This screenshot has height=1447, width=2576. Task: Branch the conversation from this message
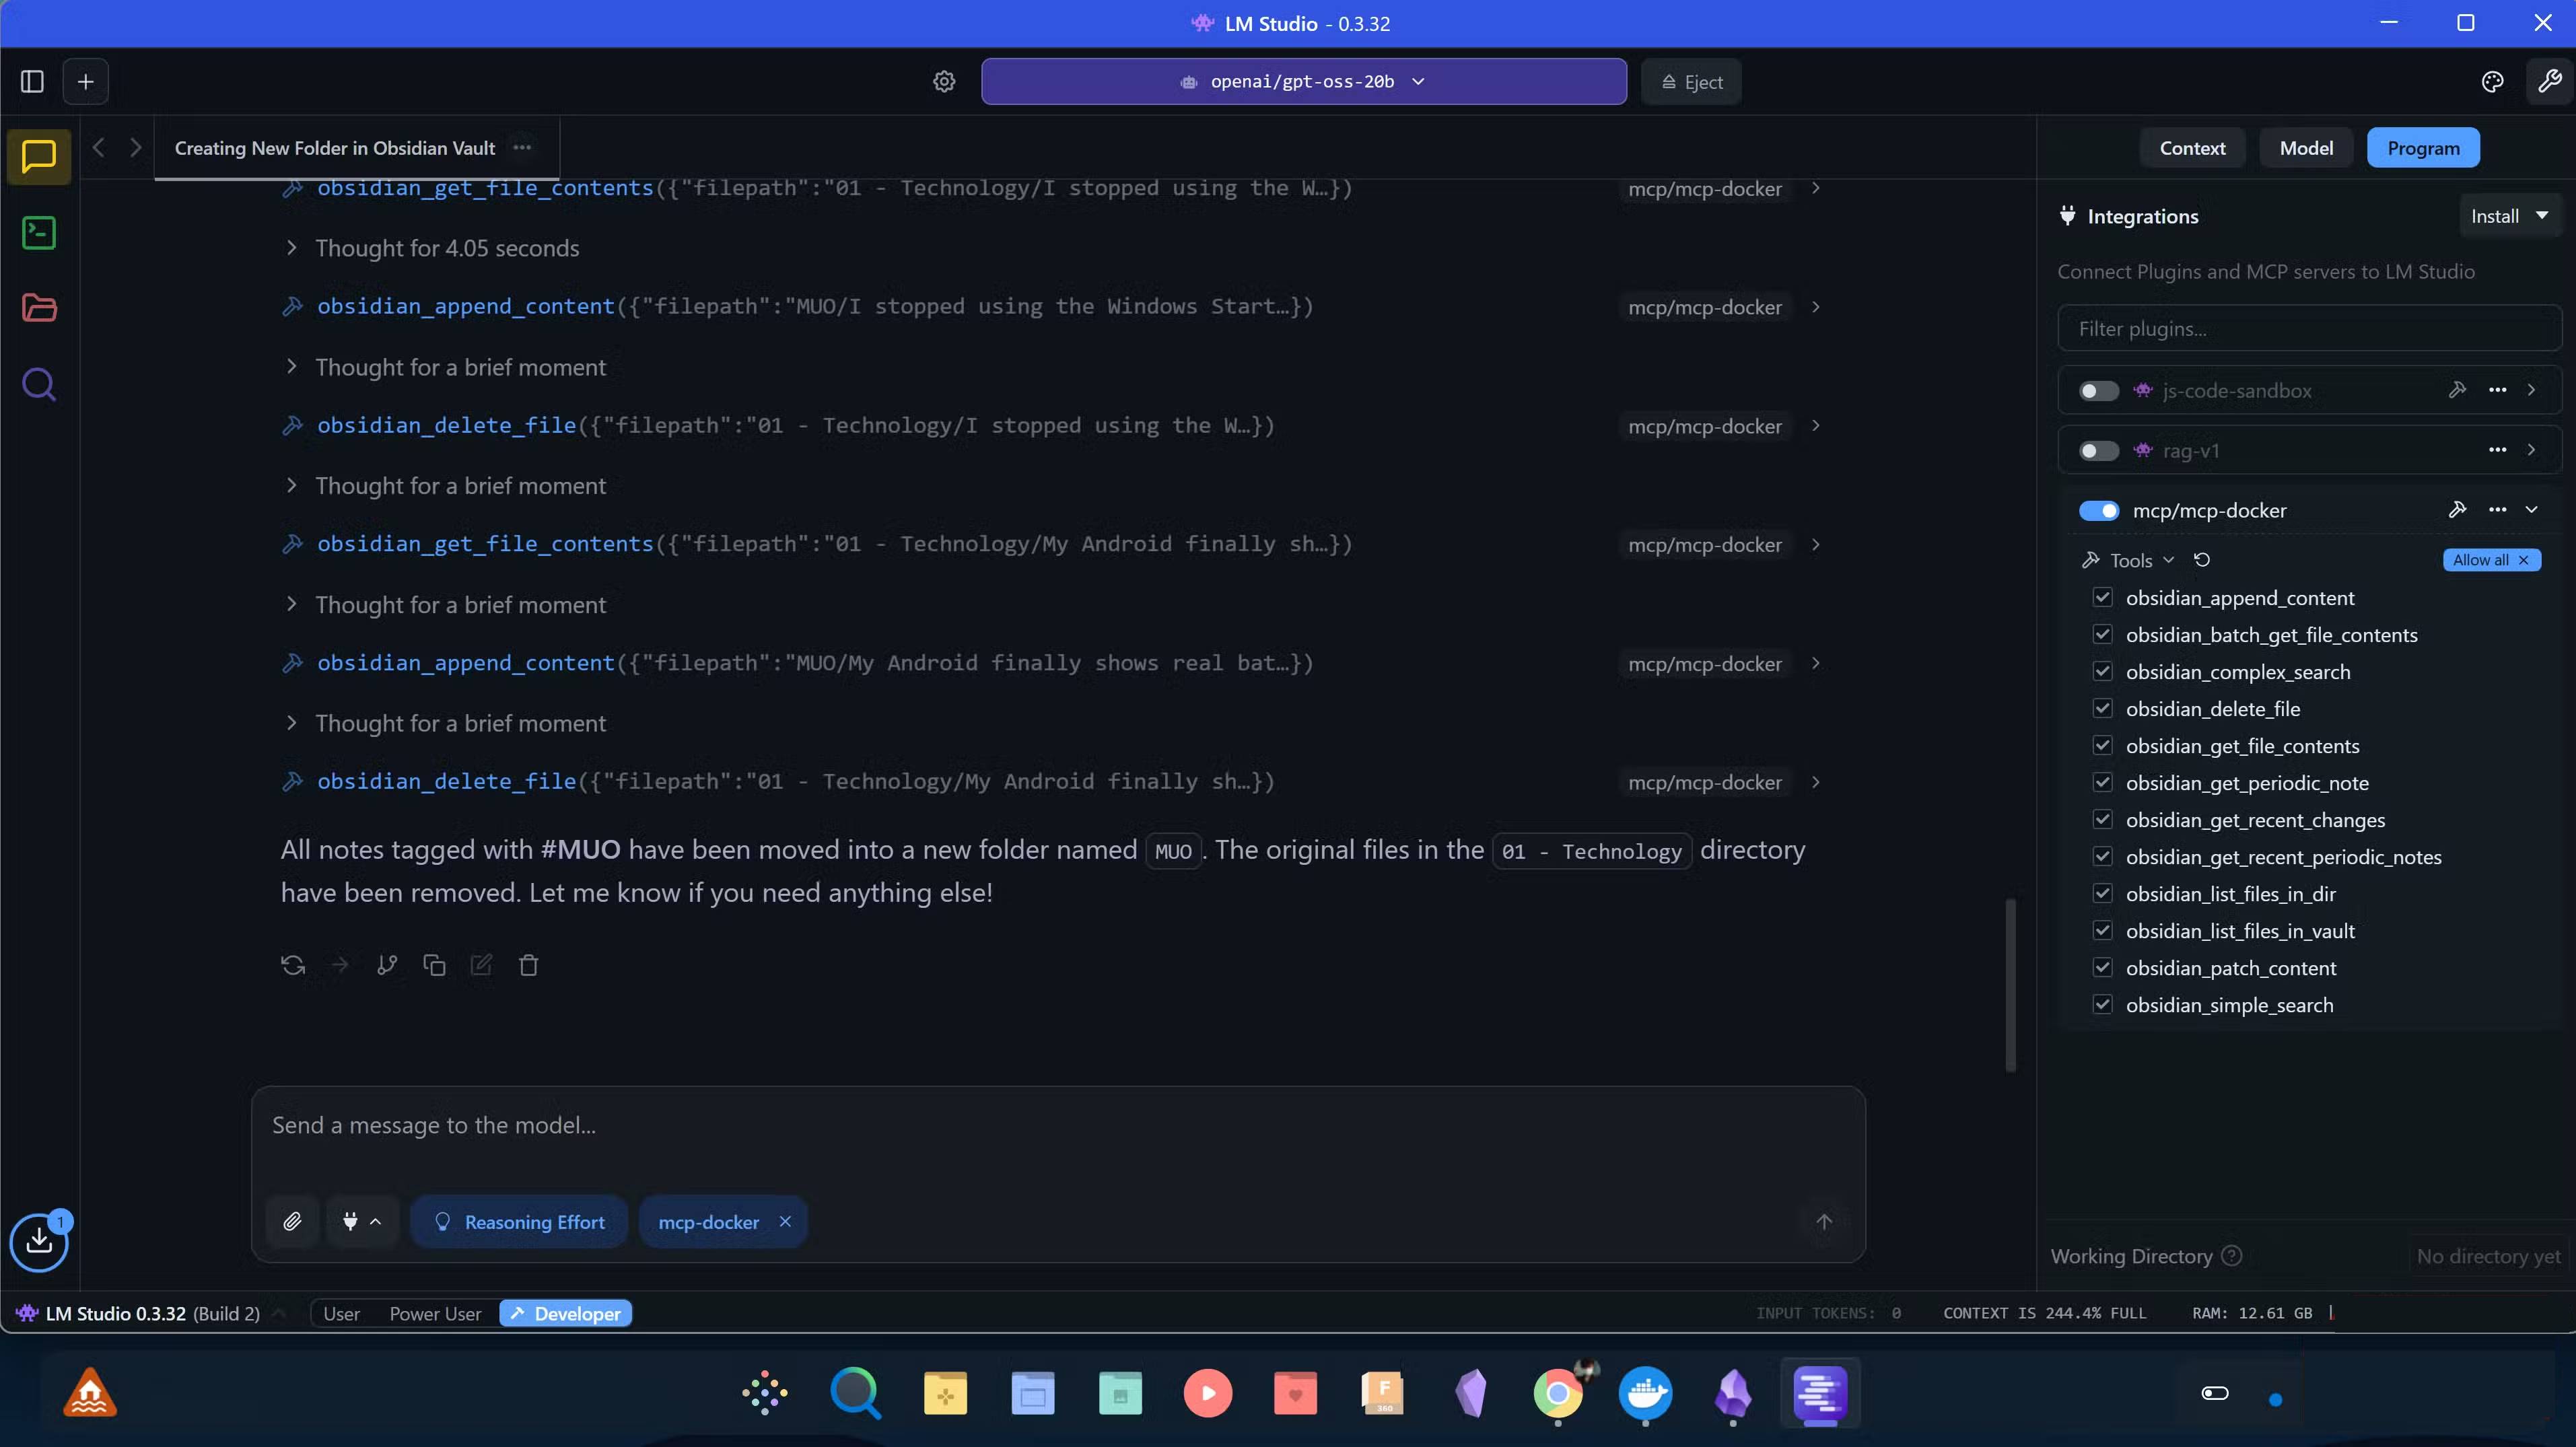point(387,965)
